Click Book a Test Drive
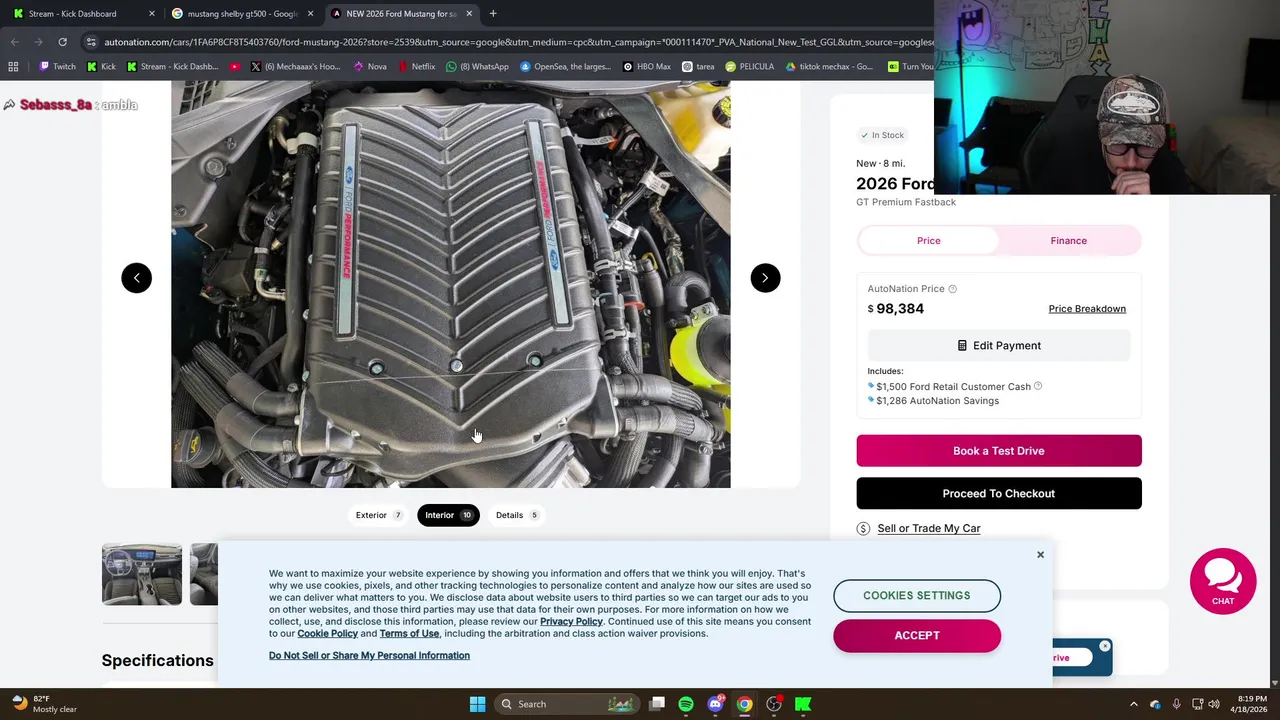This screenshot has width=1280, height=720. tap(998, 451)
